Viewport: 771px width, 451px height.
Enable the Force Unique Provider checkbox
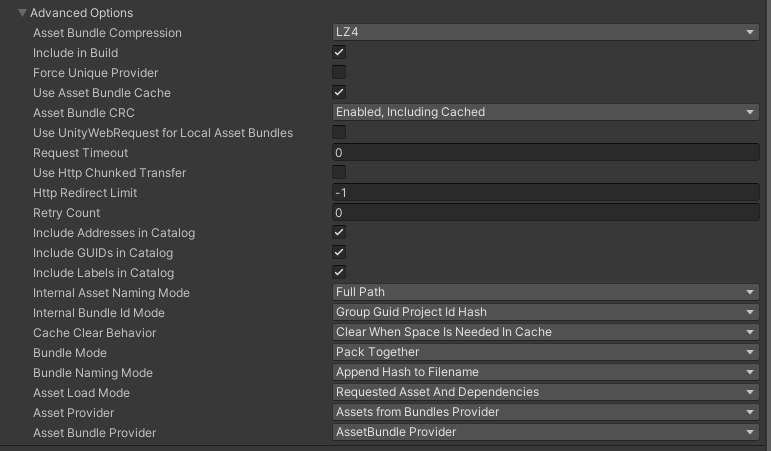[339, 73]
